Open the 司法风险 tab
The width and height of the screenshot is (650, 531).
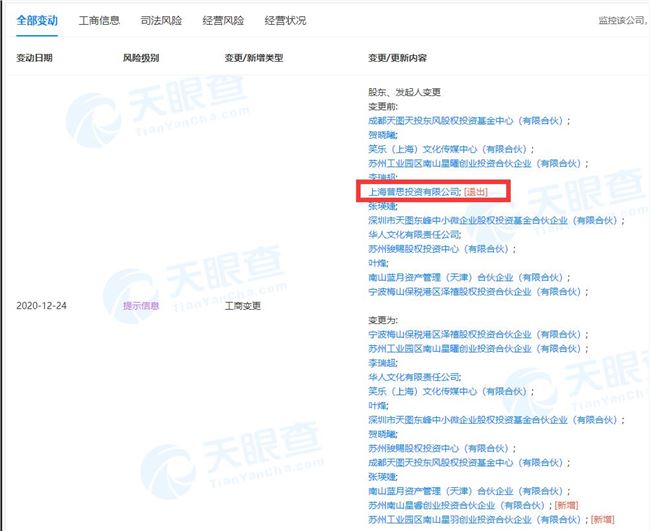click(161, 20)
